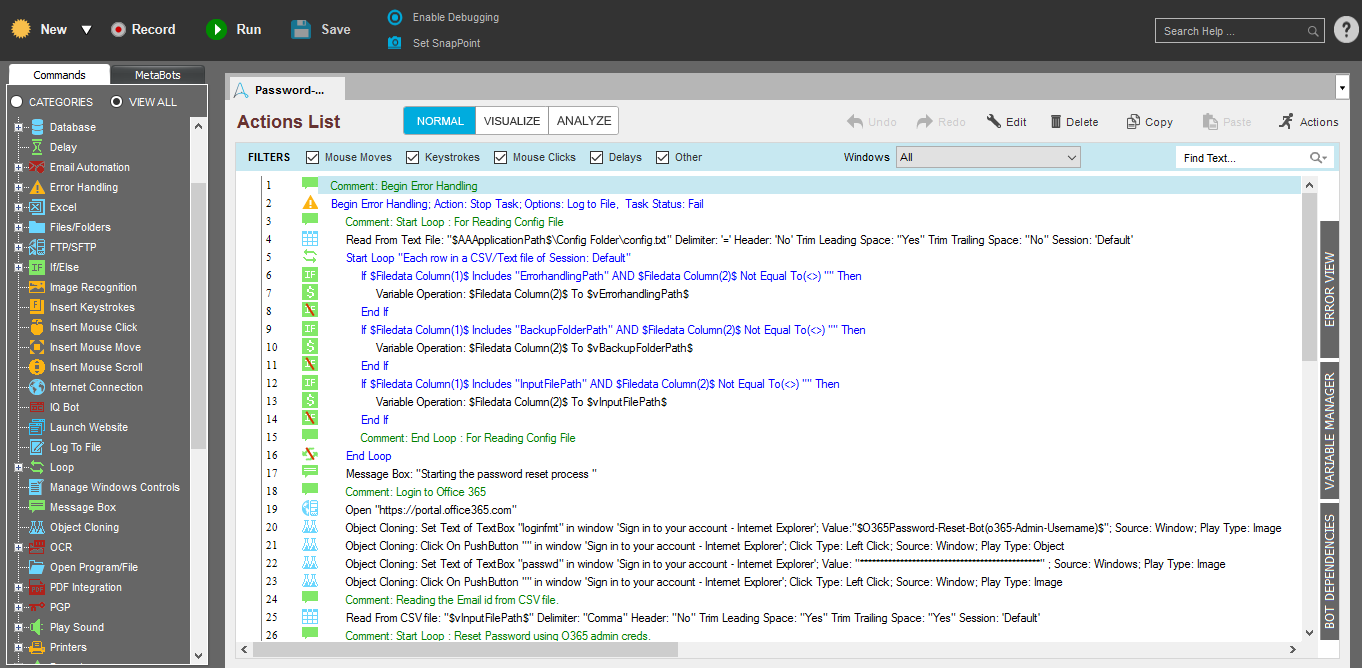Open the help question mark icon
1362x668 pixels.
pyautogui.click(x=1346, y=30)
